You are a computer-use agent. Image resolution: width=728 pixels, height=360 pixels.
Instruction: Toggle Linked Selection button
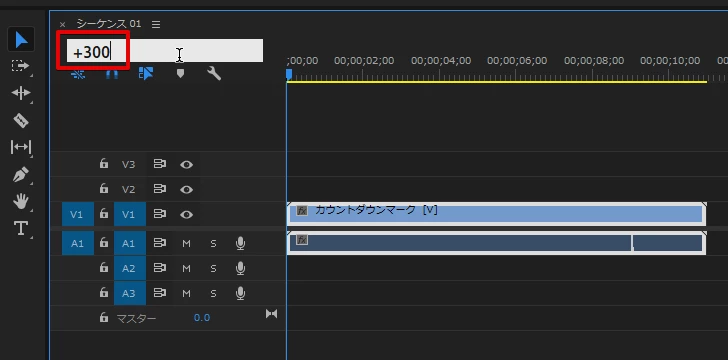(146, 73)
